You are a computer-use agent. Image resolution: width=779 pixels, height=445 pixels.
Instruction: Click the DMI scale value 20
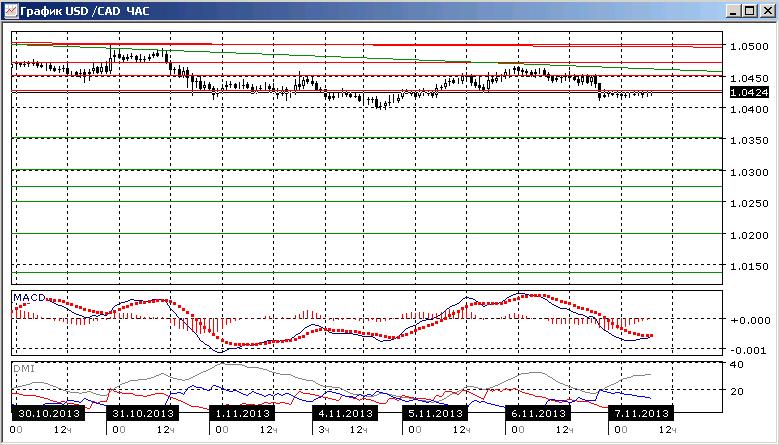(x=738, y=391)
